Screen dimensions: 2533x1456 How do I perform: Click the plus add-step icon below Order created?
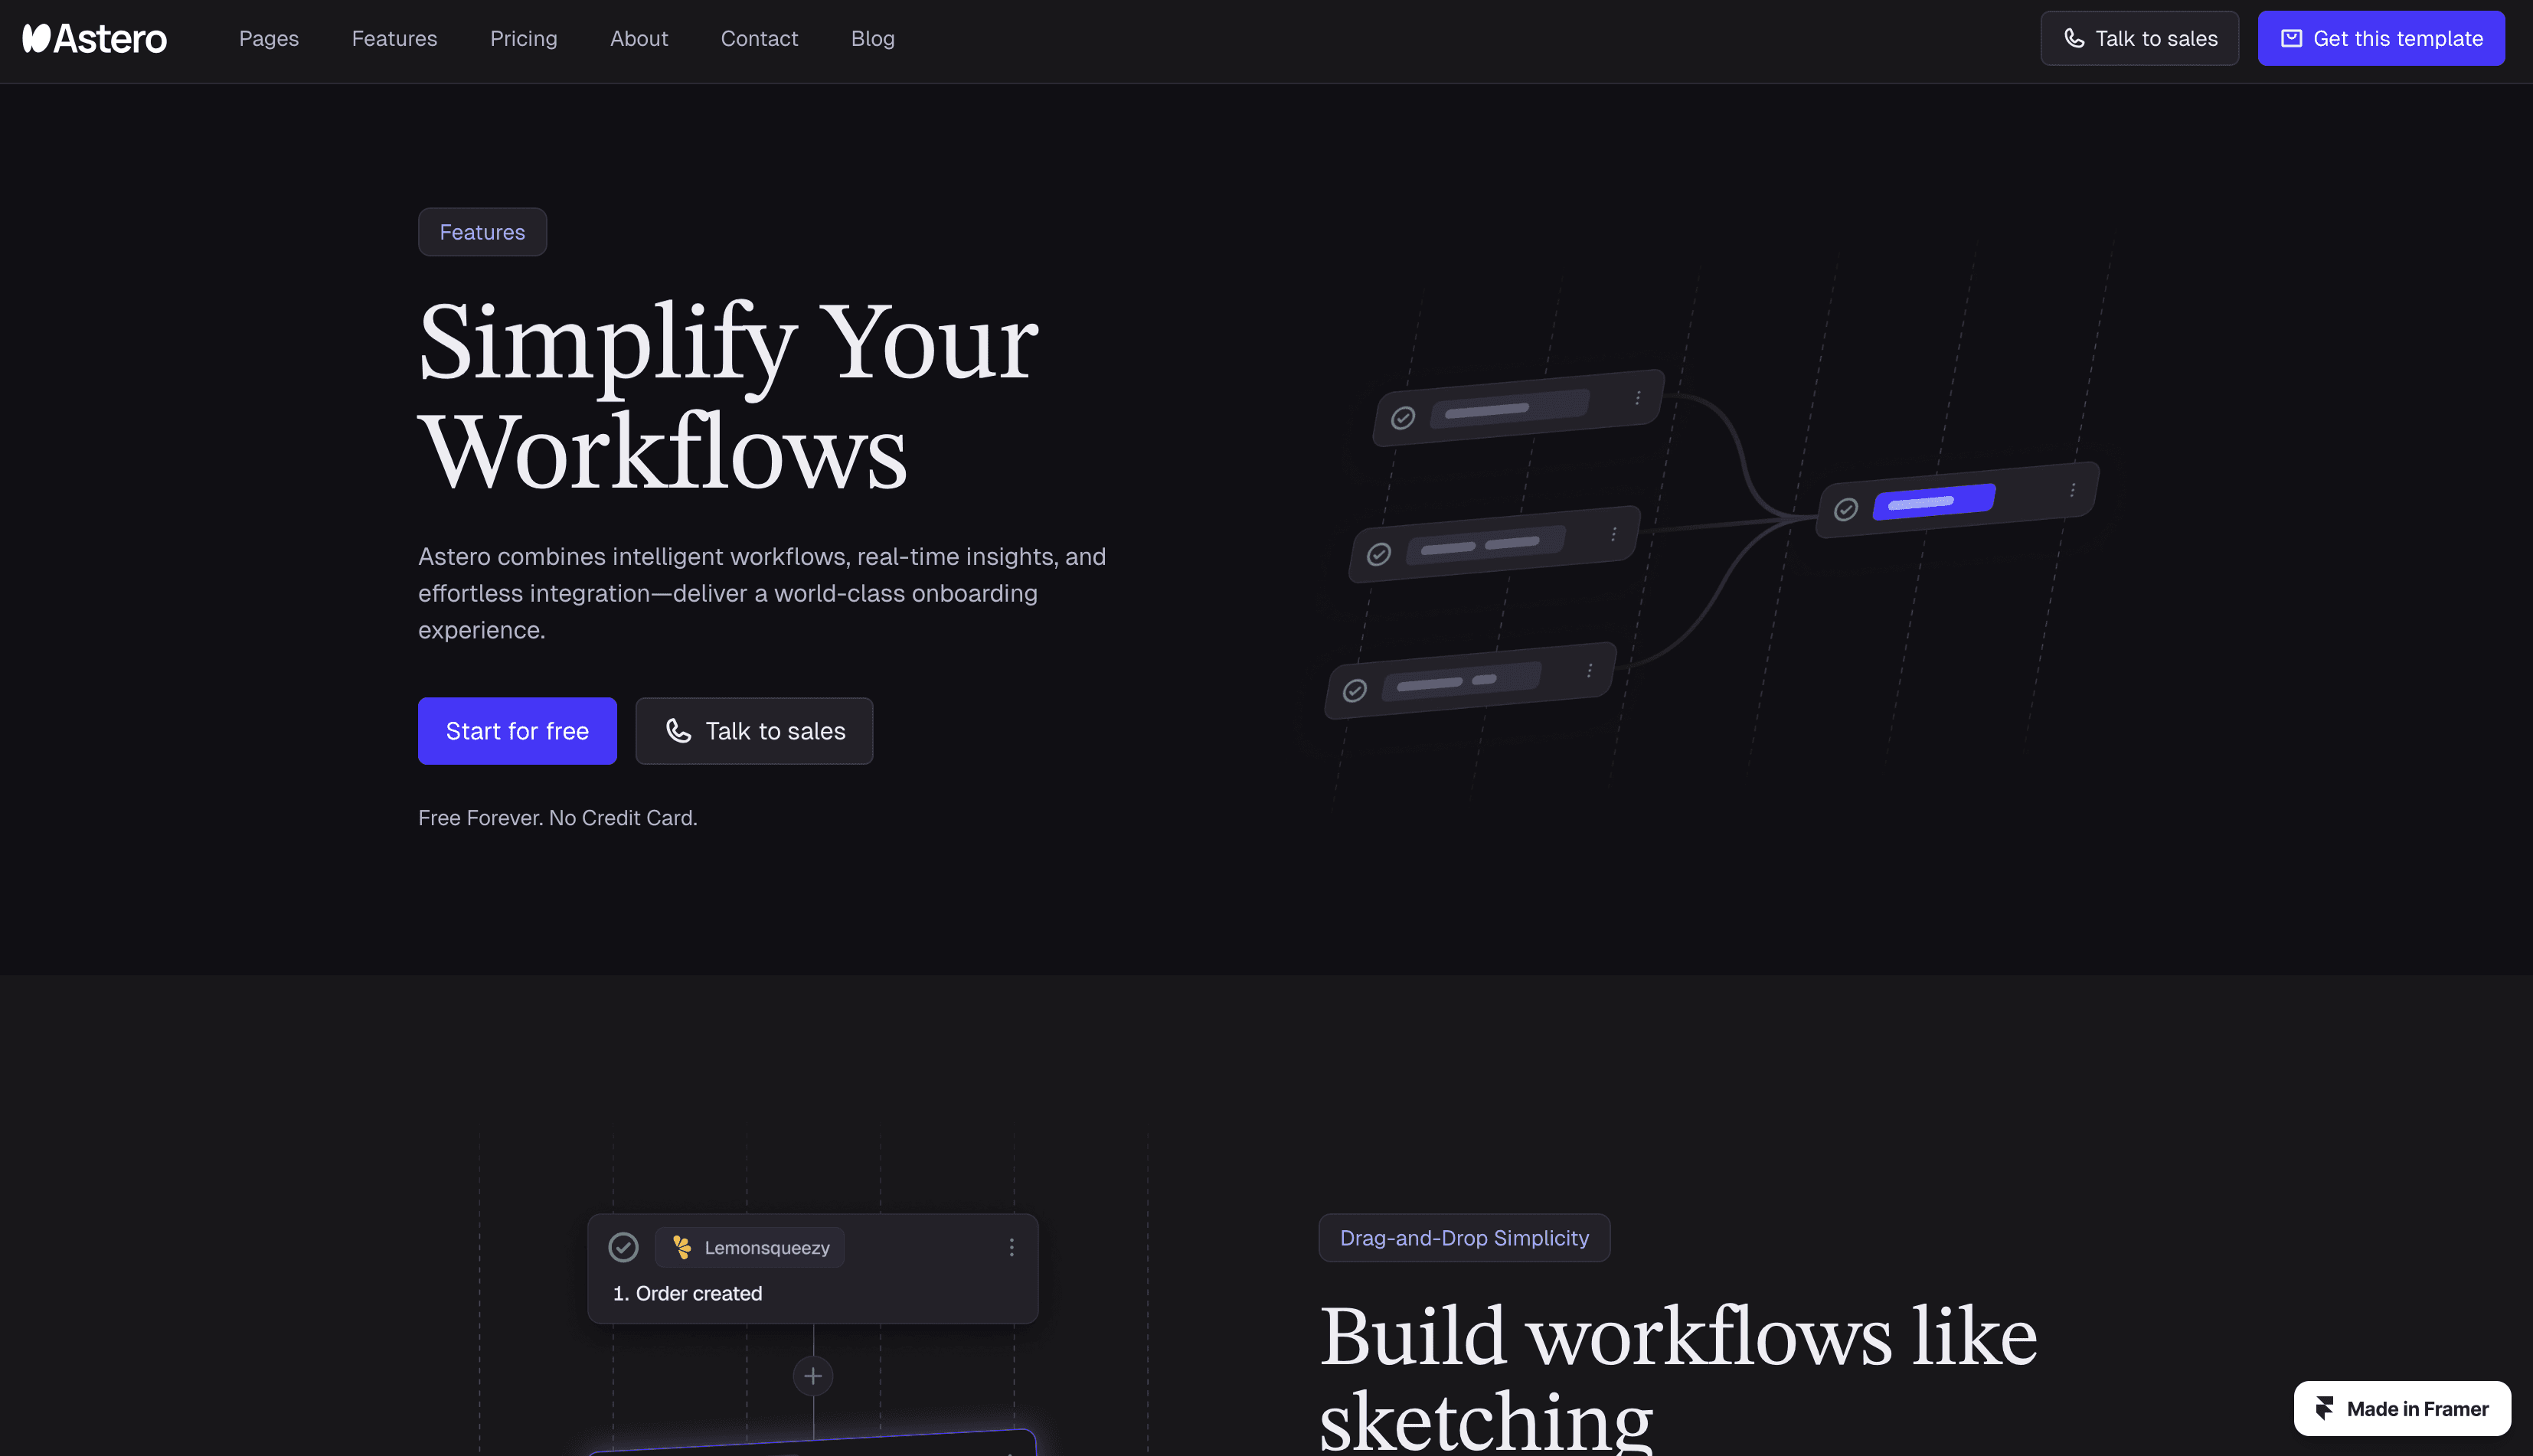pos(813,1376)
